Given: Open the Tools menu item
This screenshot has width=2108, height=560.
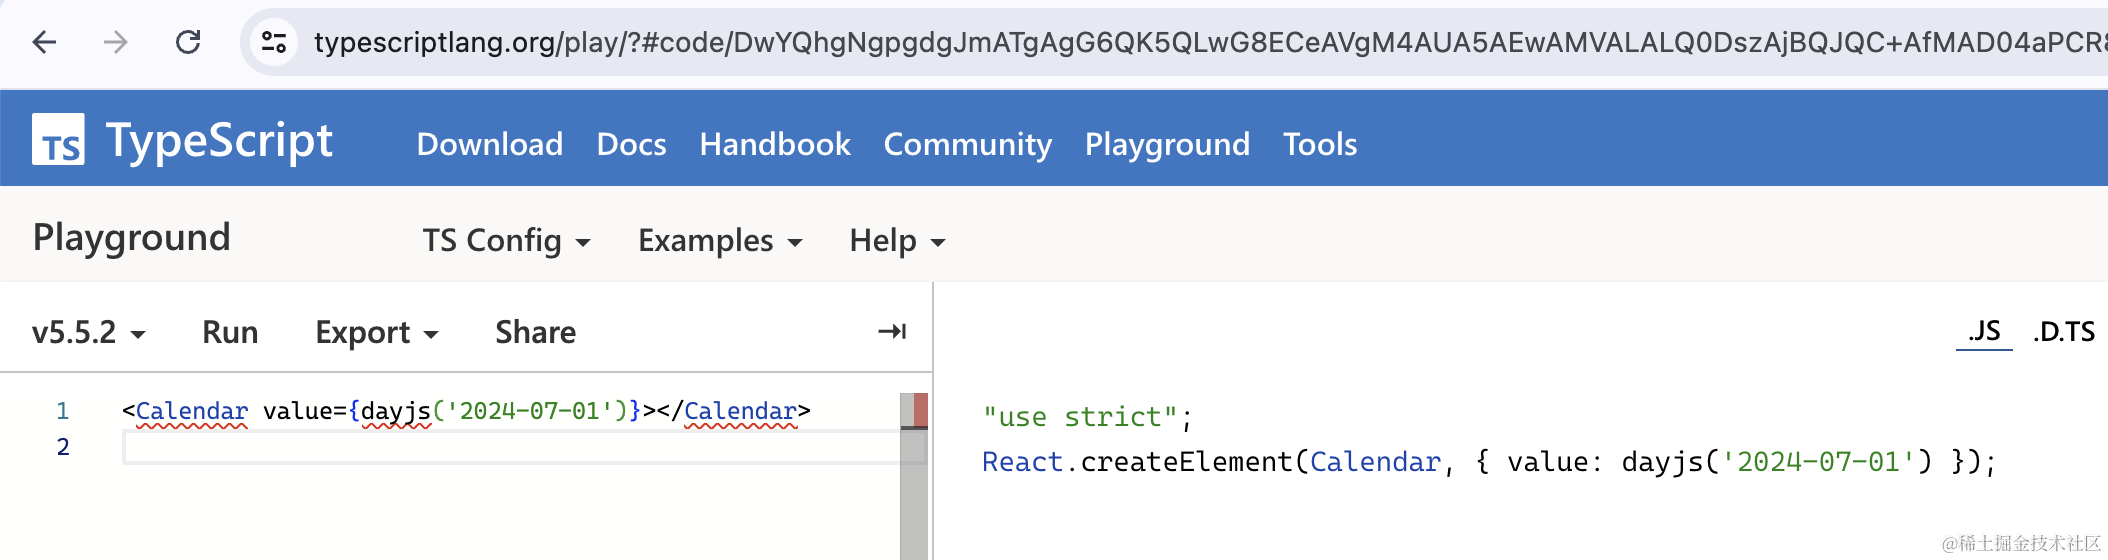Looking at the screenshot, I should pyautogui.click(x=1320, y=144).
